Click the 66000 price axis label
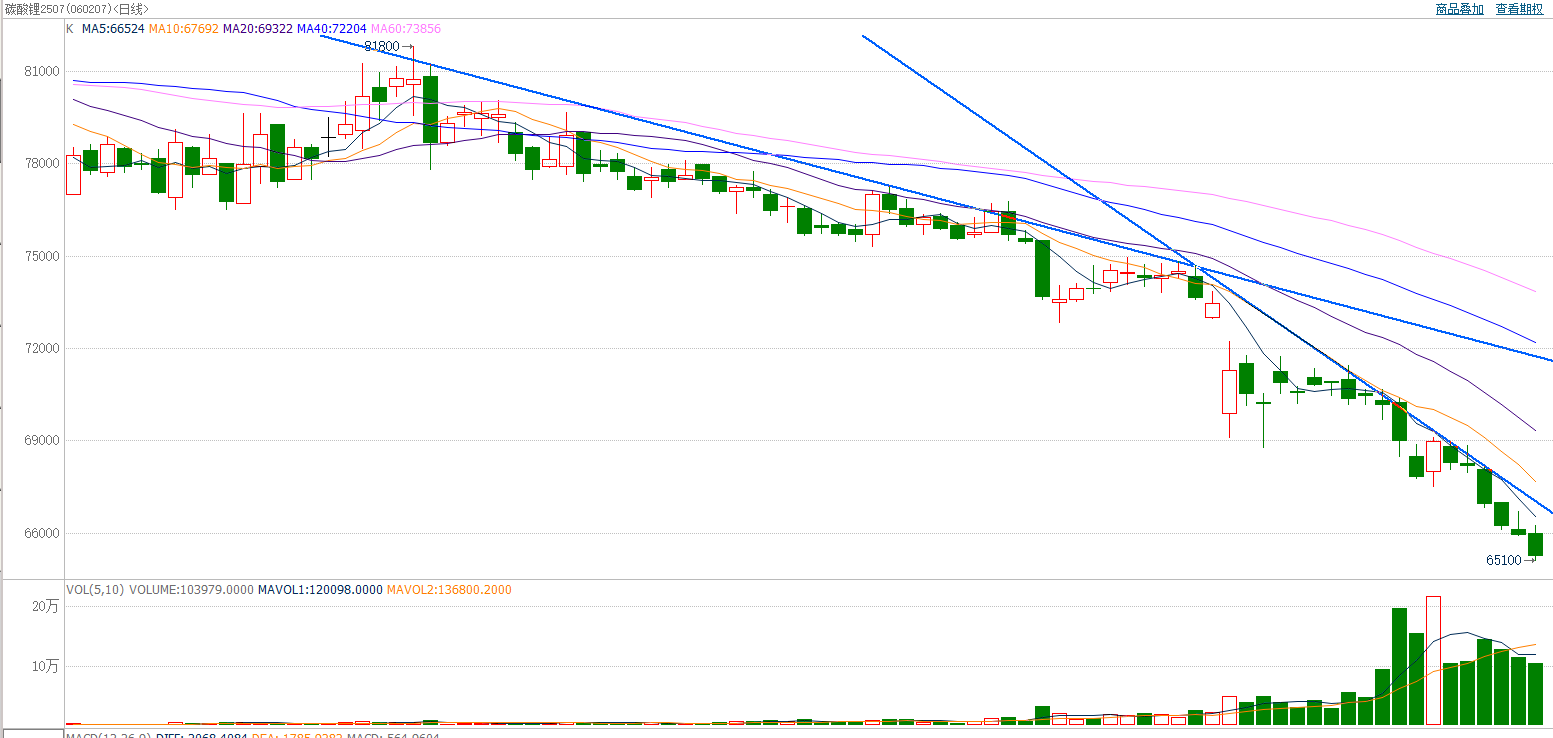The image size is (1553, 738). tap(43, 533)
